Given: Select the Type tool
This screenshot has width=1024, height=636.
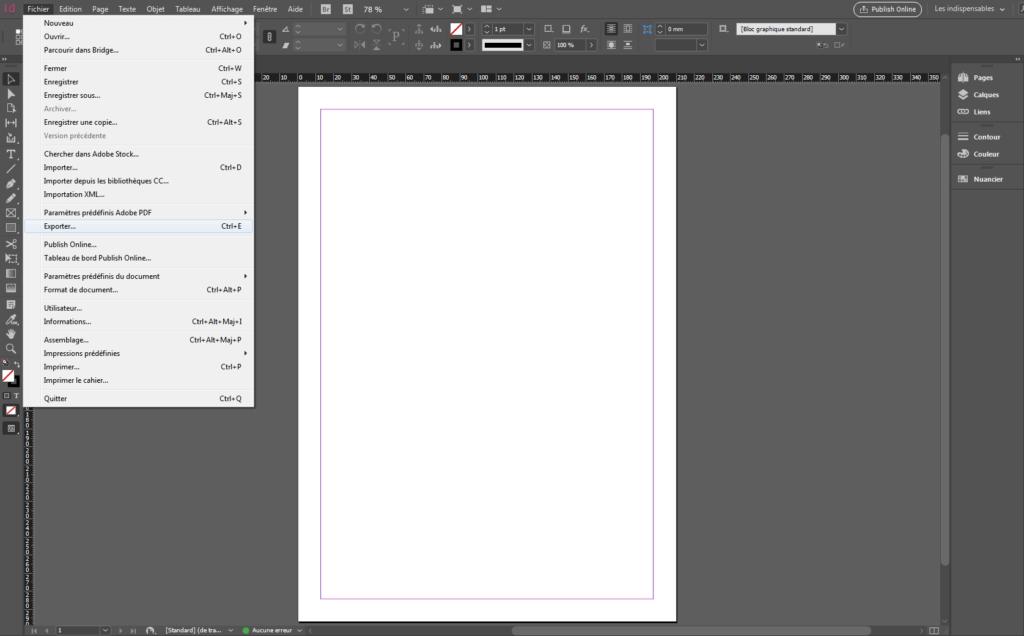Looking at the screenshot, I should (11, 154).
